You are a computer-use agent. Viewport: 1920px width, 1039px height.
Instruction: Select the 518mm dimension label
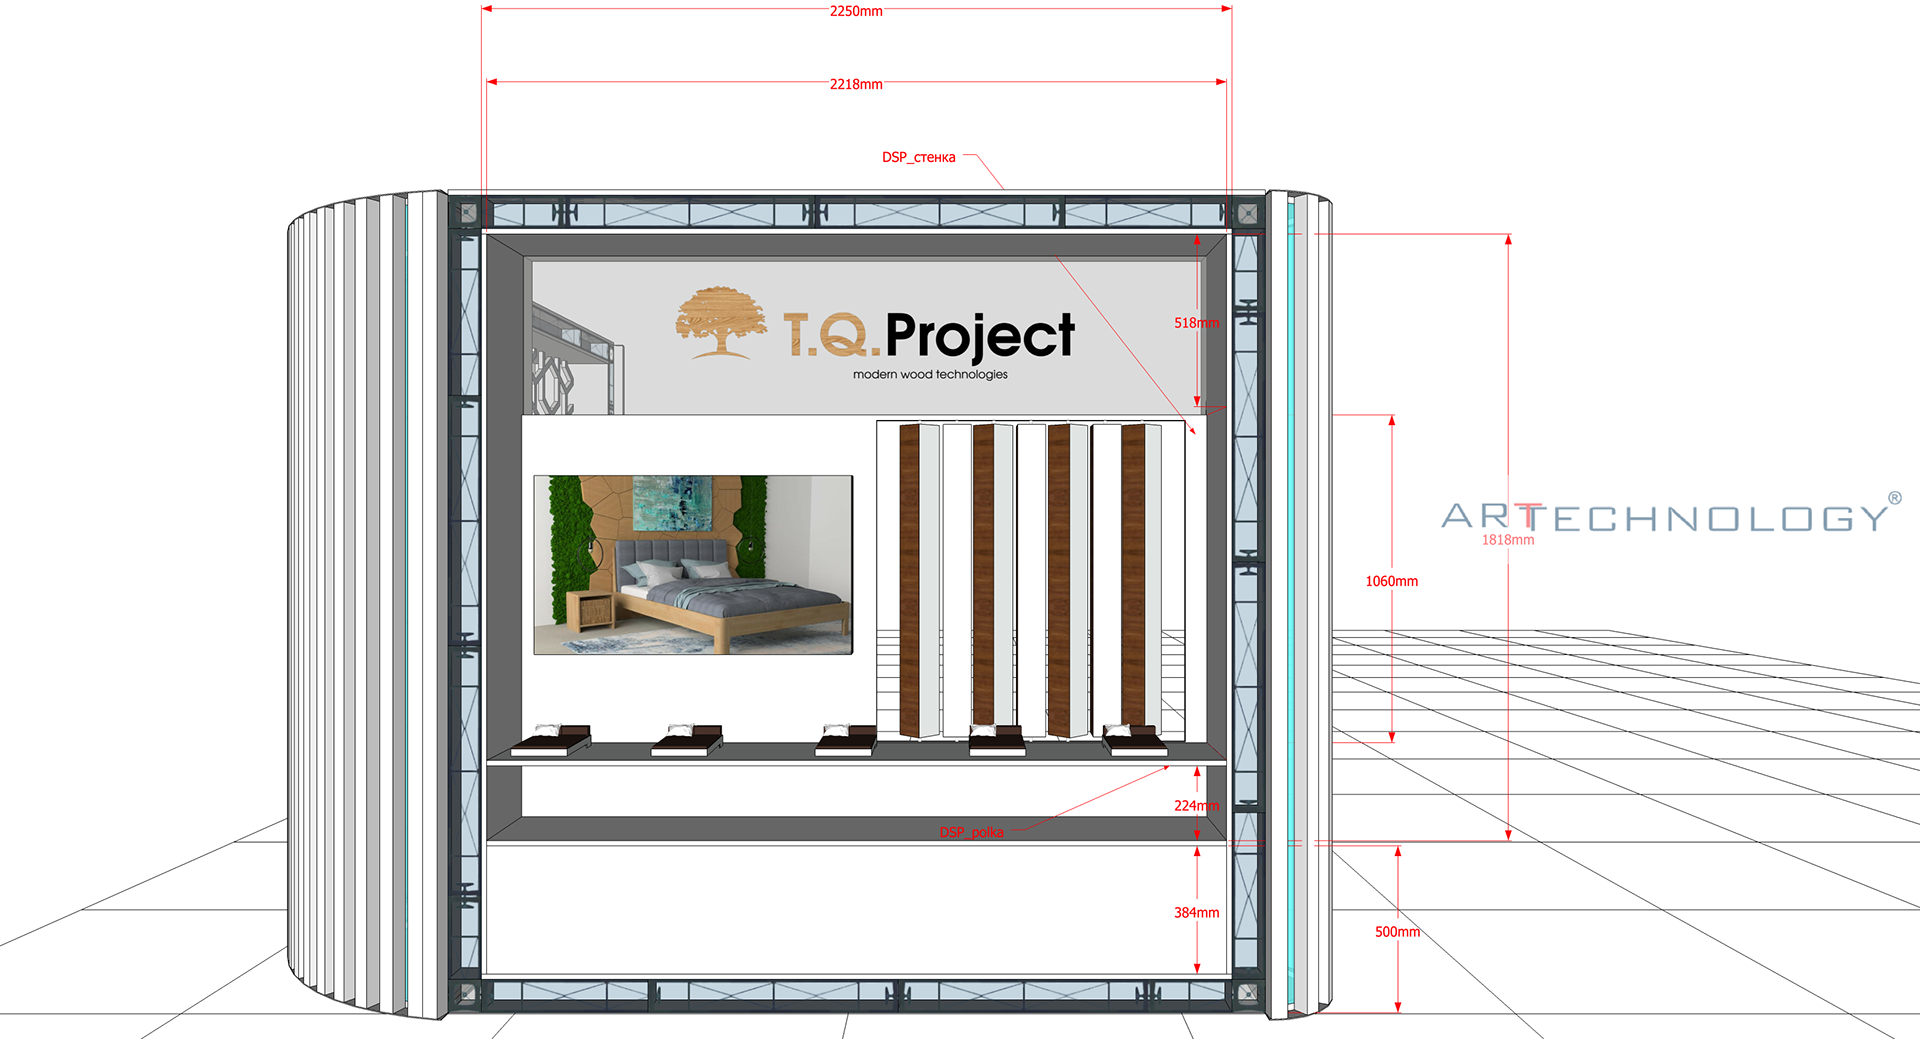(1196, 323)
